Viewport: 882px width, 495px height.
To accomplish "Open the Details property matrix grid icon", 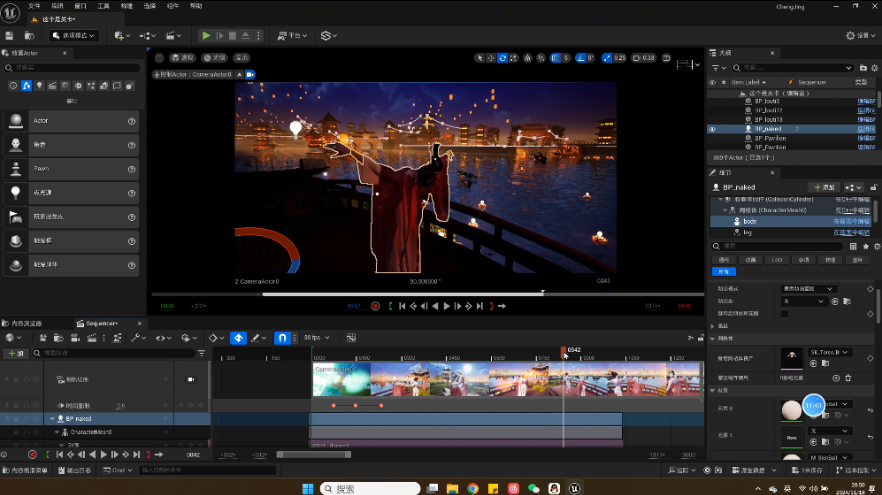I will point(853,246).
